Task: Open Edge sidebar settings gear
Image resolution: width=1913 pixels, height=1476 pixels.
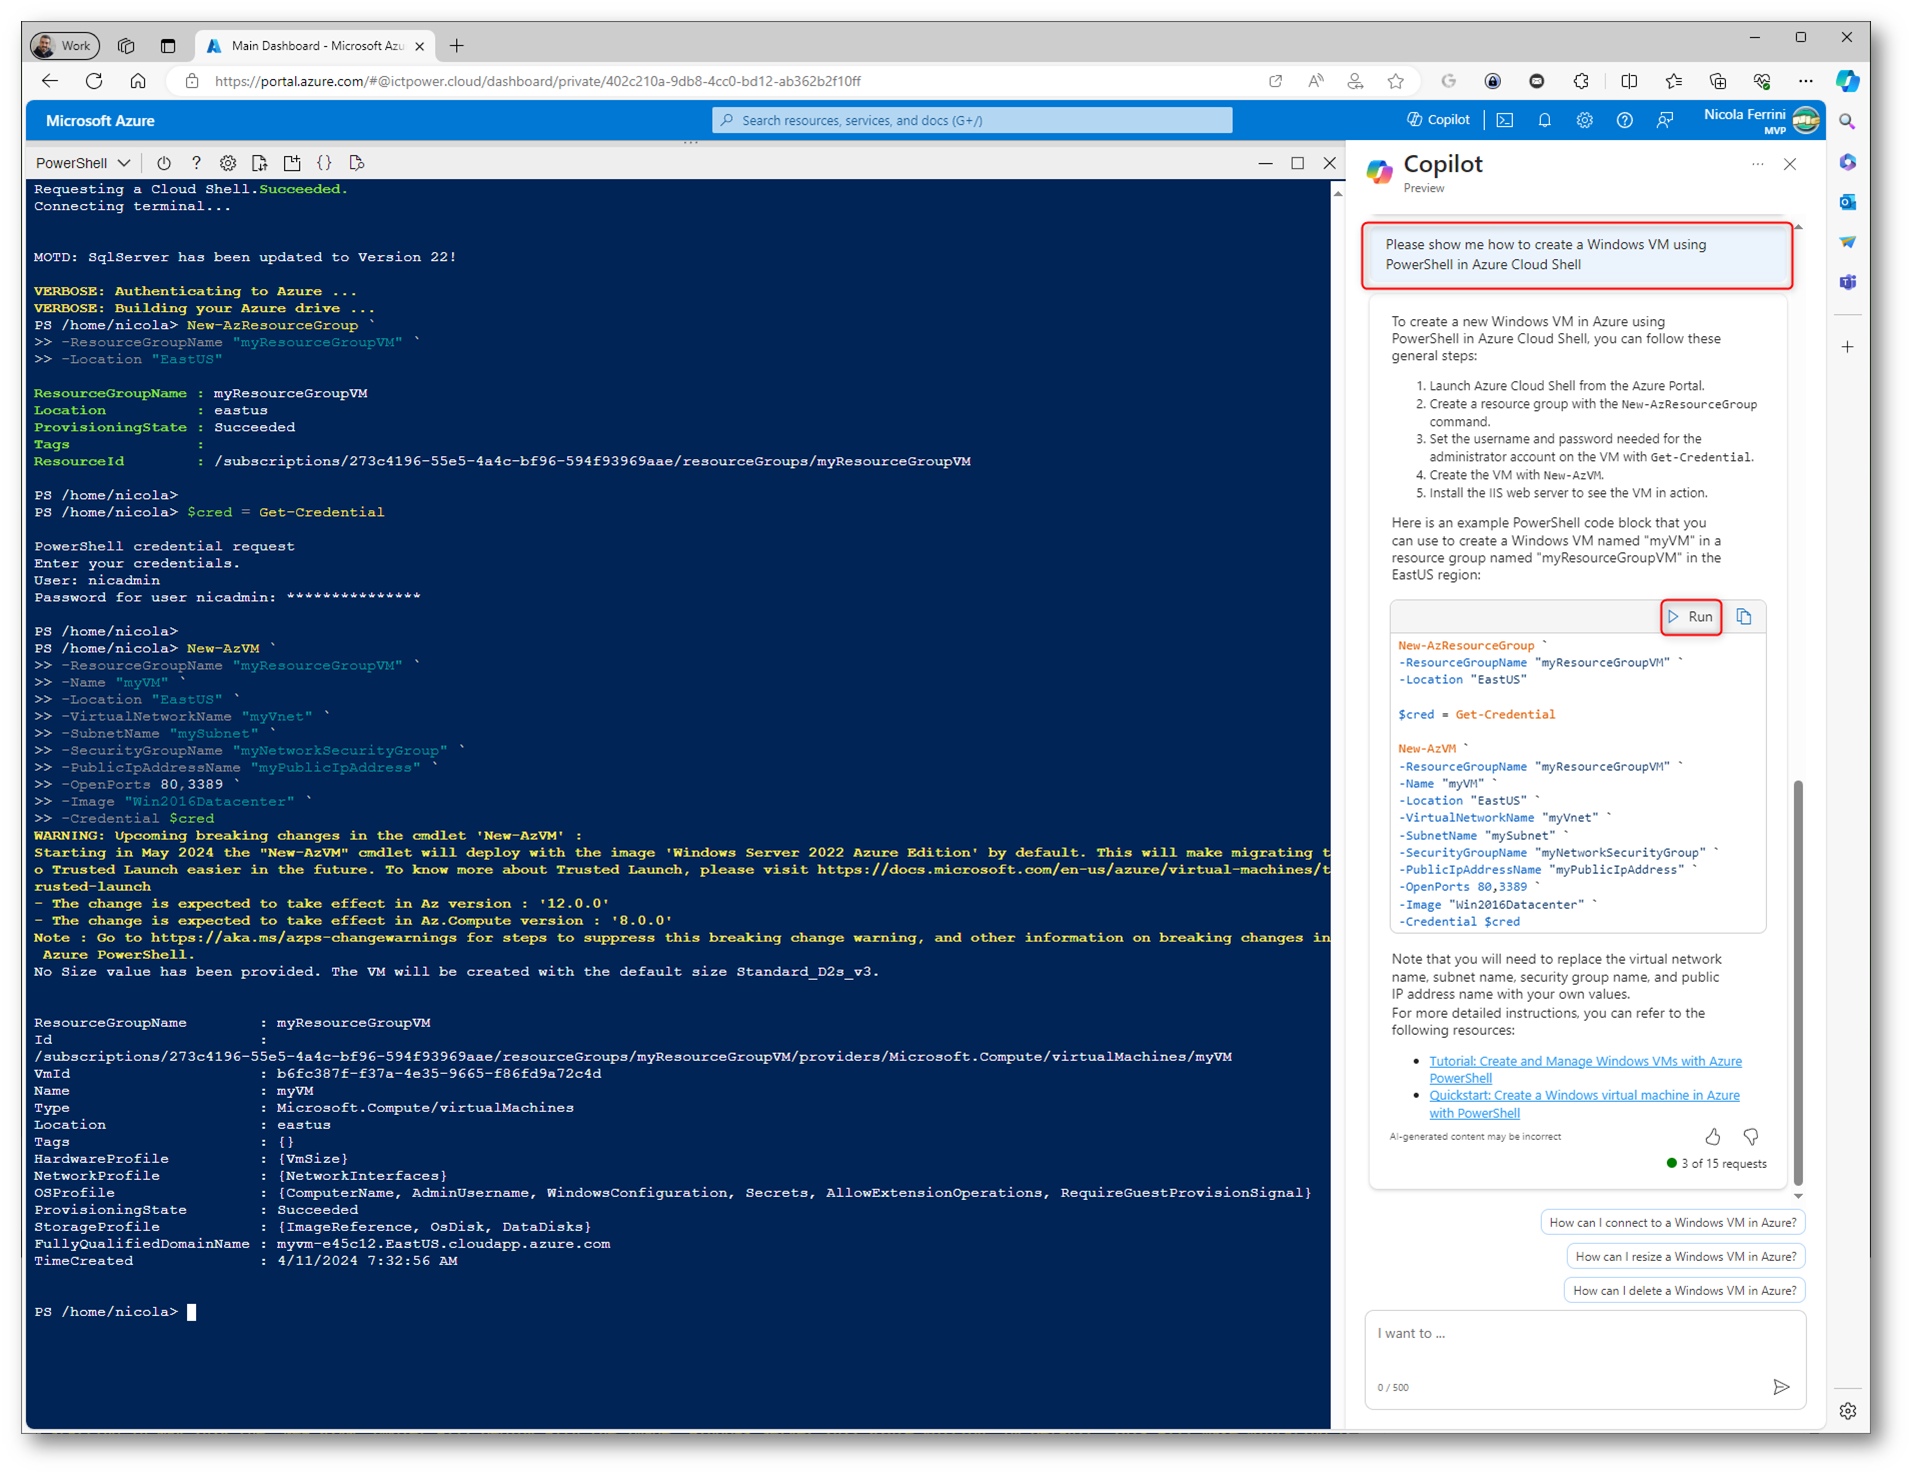Action: click(1848, 1411)
